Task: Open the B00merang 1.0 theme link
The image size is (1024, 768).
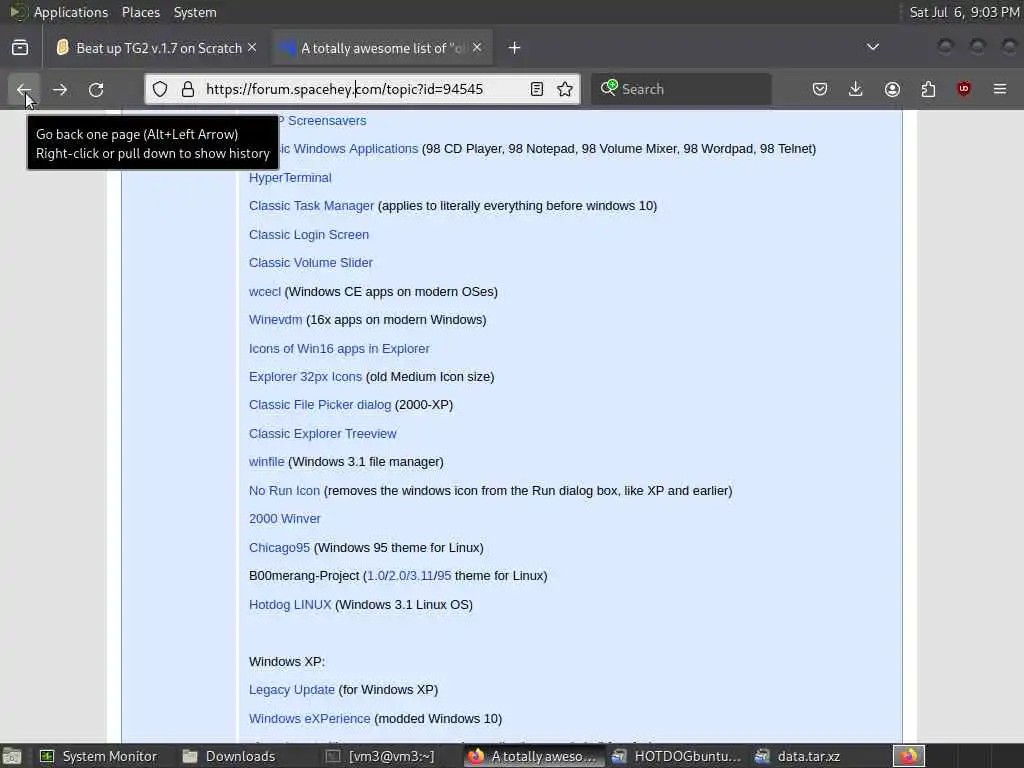Action: point(376,576)
